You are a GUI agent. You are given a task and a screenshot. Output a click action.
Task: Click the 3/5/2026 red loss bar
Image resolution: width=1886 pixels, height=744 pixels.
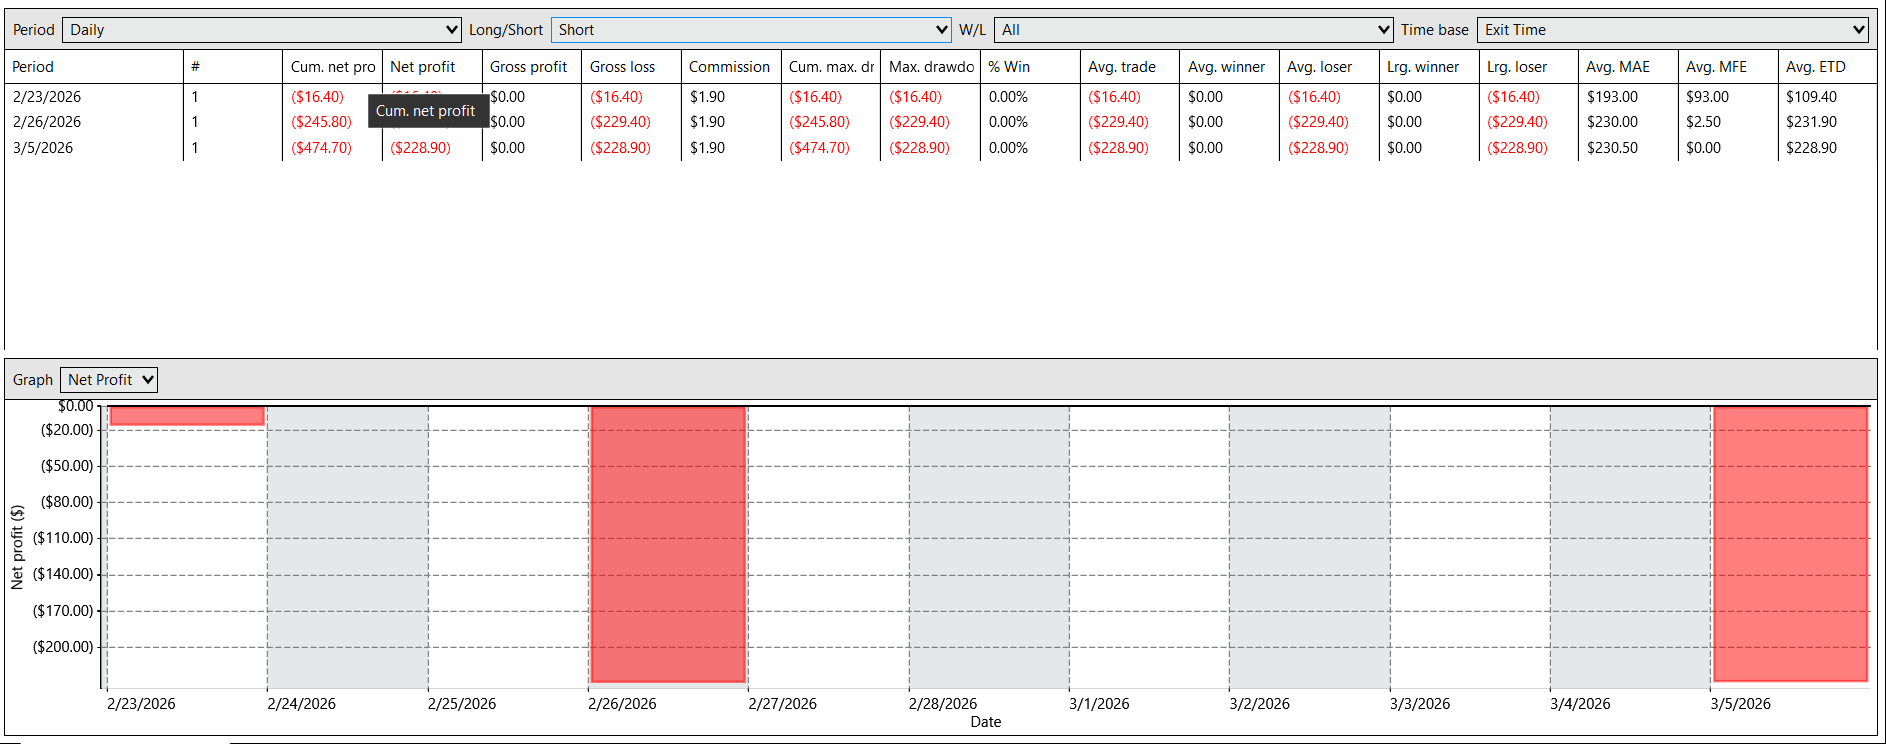(1790, 544)
